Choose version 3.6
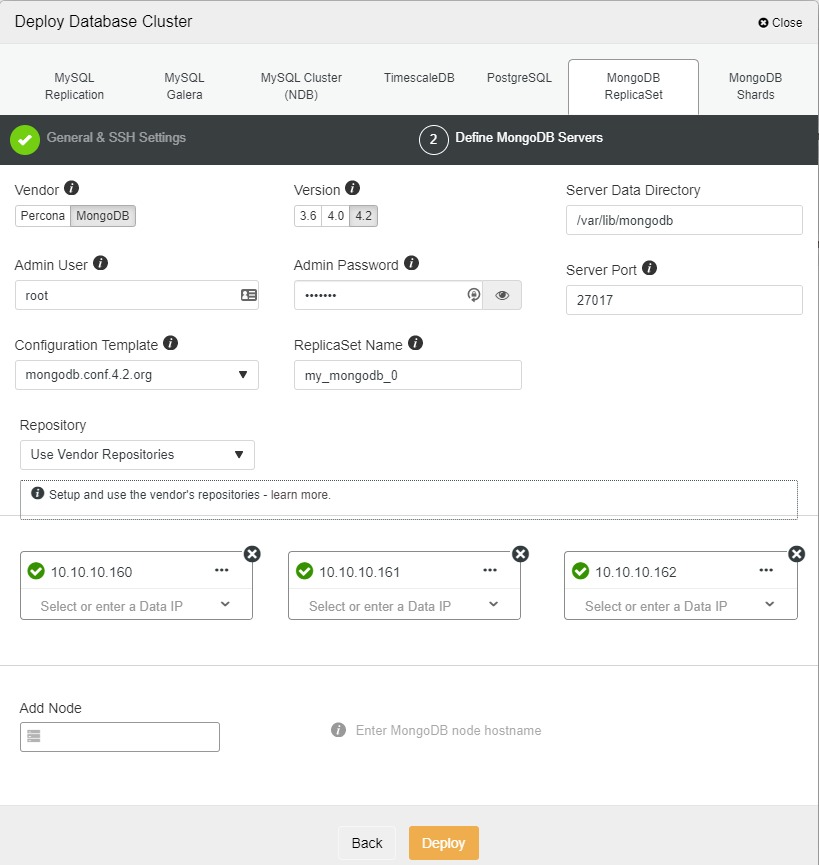The height and width of the screenshot is (865, 819). tap(307, 216)
